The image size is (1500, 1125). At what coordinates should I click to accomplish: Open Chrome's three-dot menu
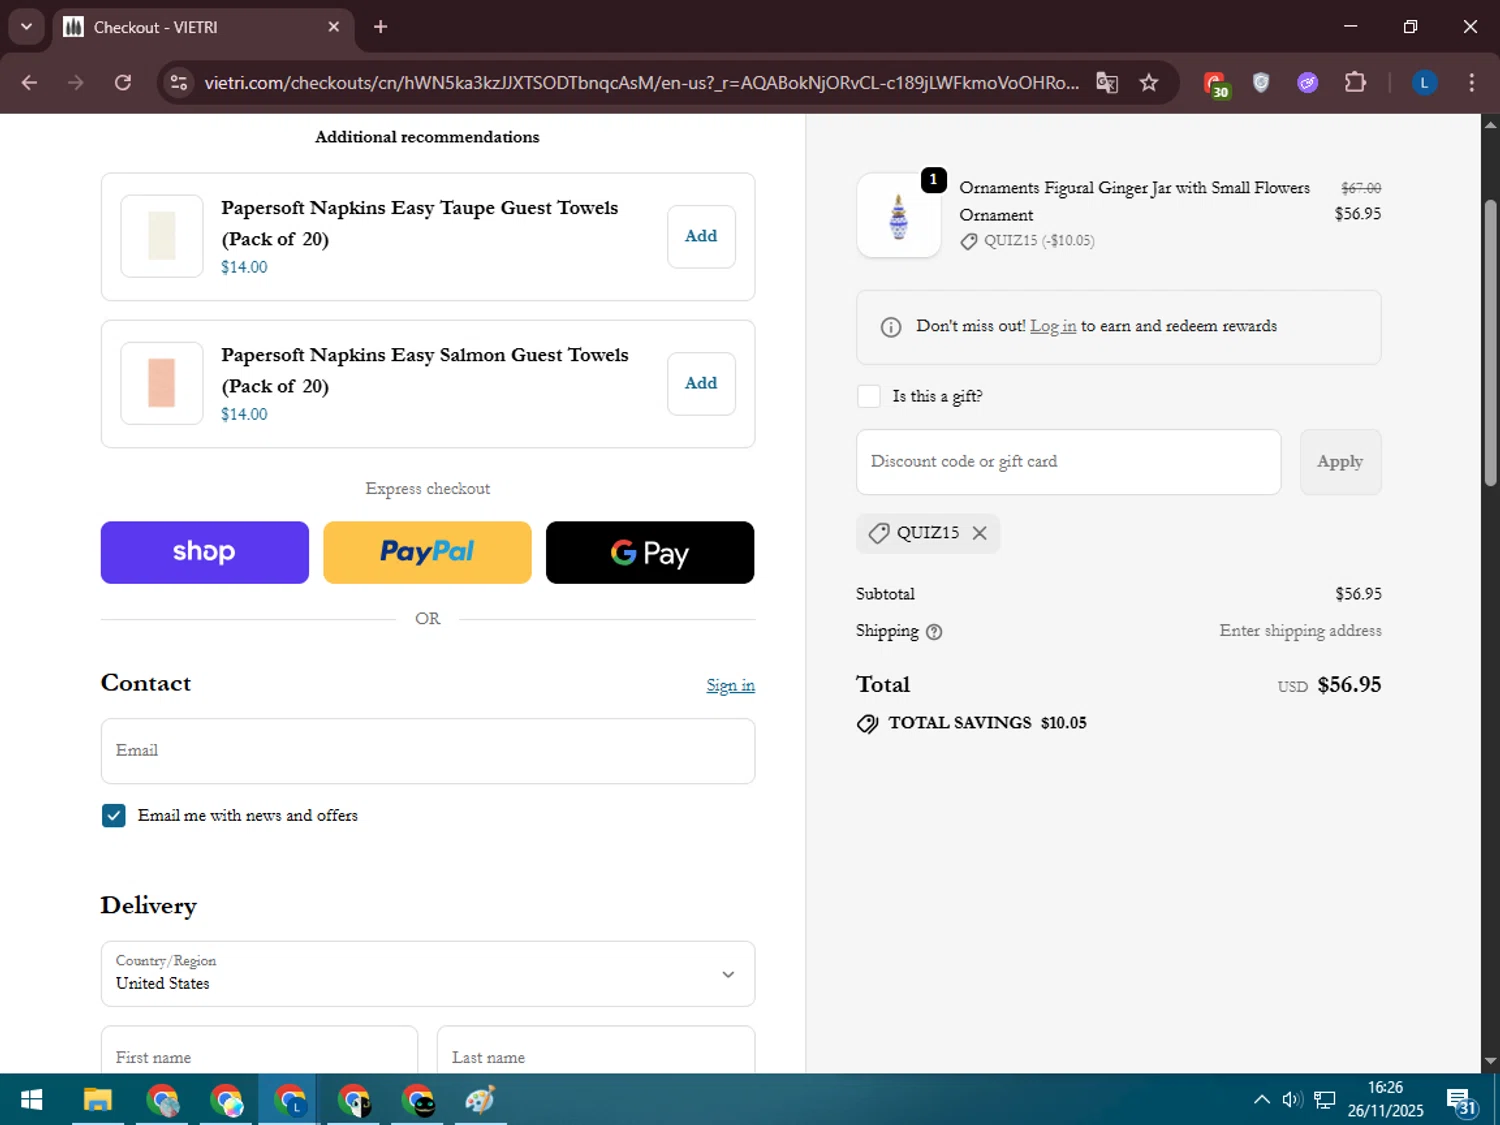point(1471,83)
